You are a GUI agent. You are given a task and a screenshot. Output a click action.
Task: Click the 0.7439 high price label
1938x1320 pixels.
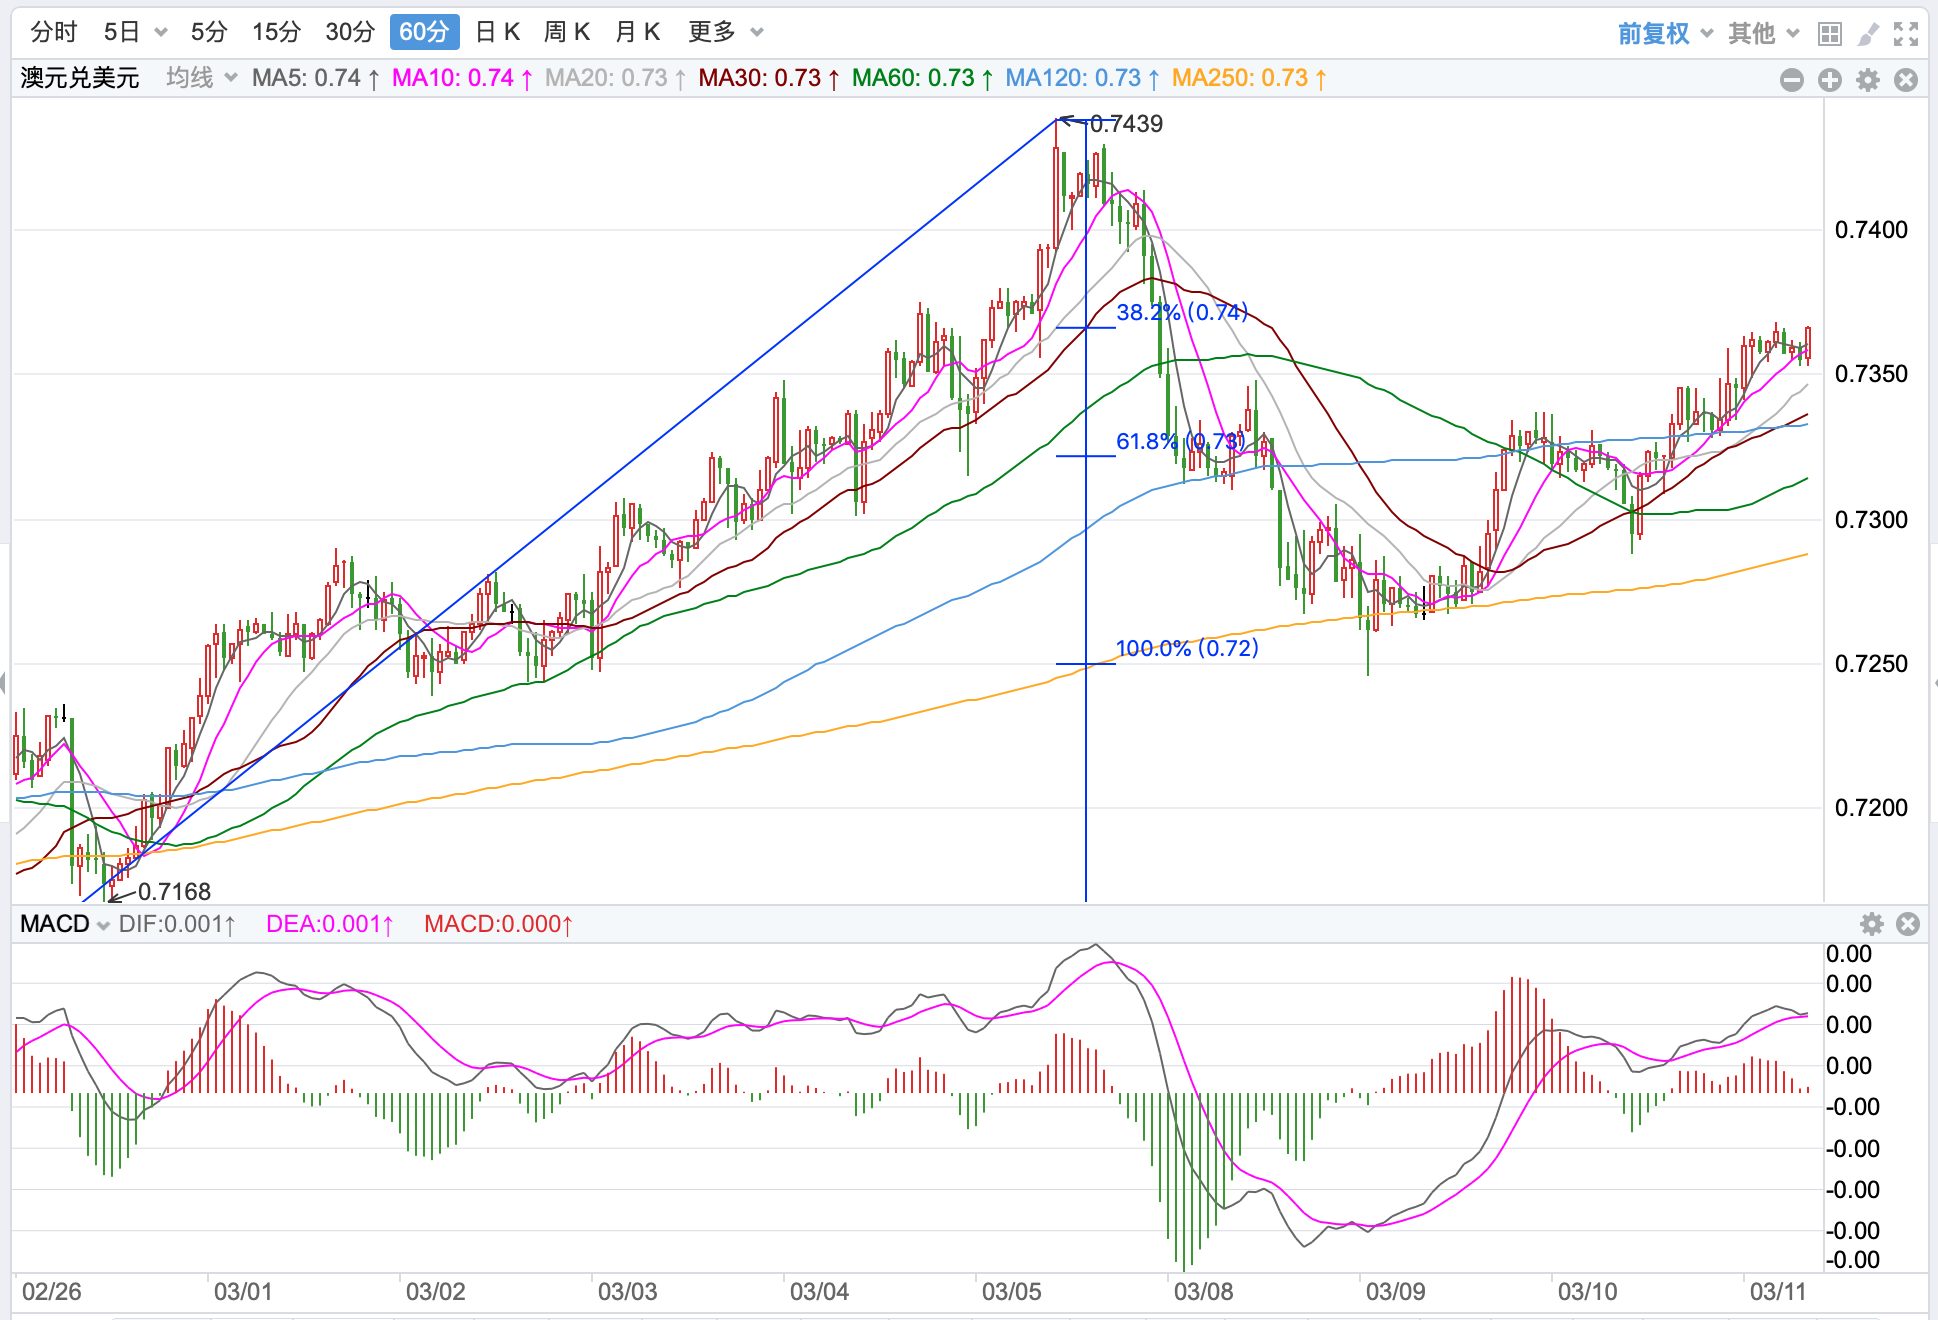[x=1126, y=124]
